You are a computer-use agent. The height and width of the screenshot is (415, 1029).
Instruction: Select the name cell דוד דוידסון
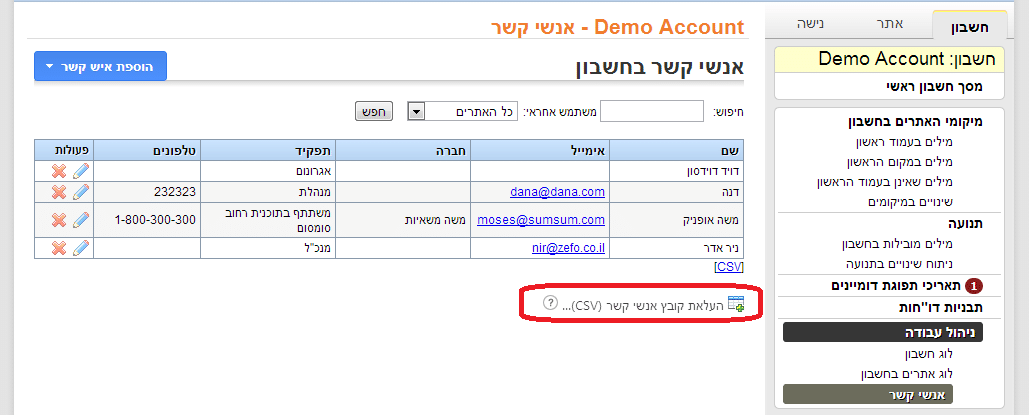click(677, 171)
